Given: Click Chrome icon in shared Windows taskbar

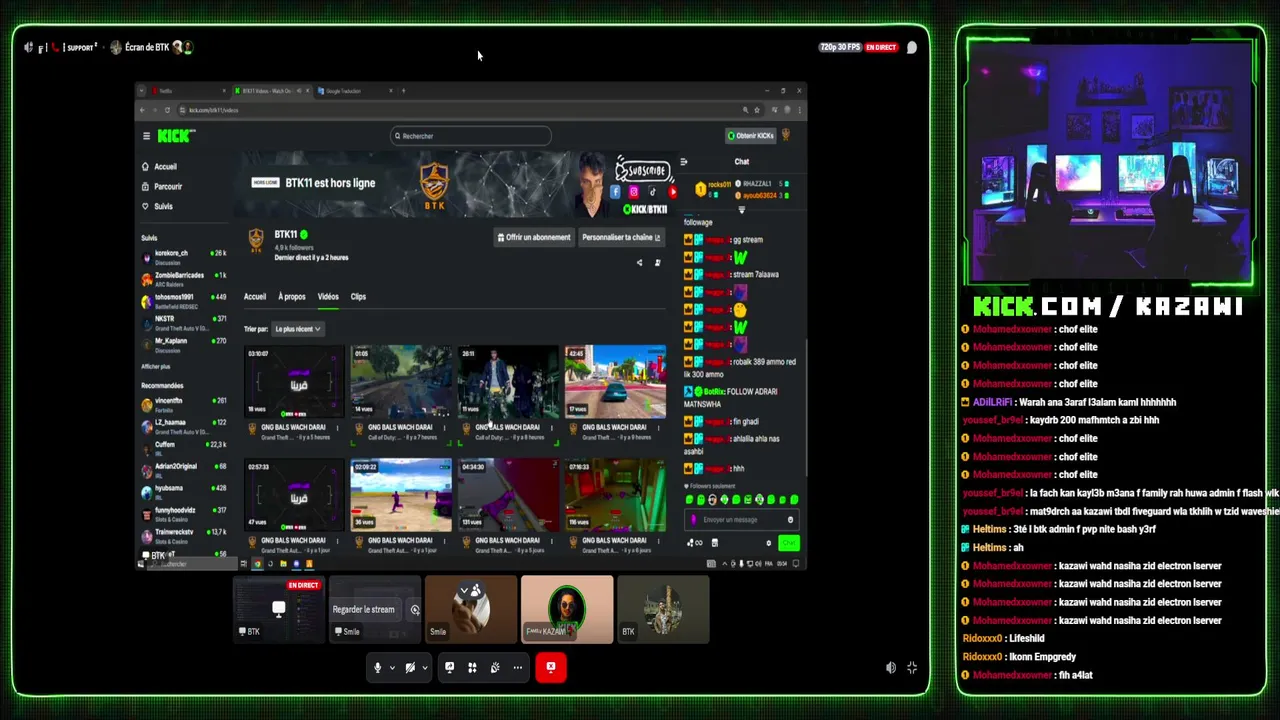Looking at the screenshot, I should coord(257,564).
